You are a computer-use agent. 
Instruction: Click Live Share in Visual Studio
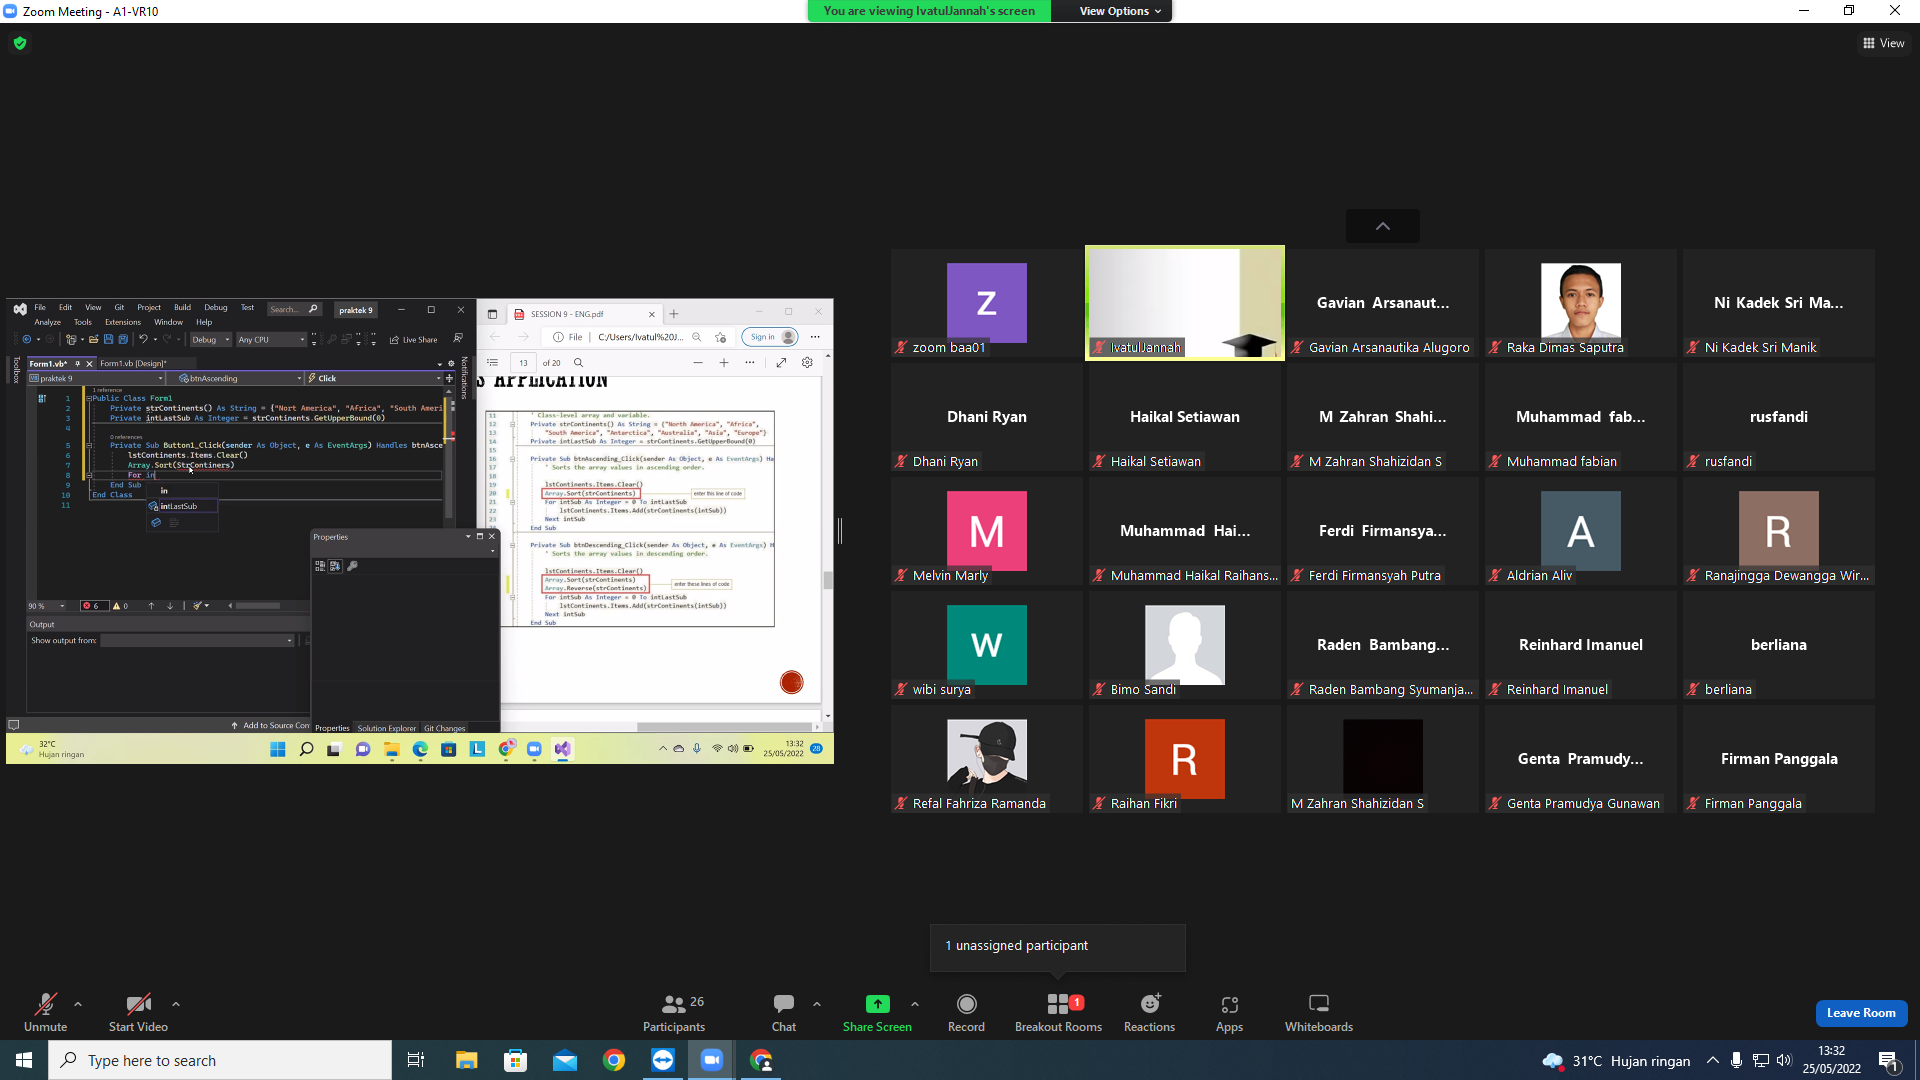click(x=414, y=340)
